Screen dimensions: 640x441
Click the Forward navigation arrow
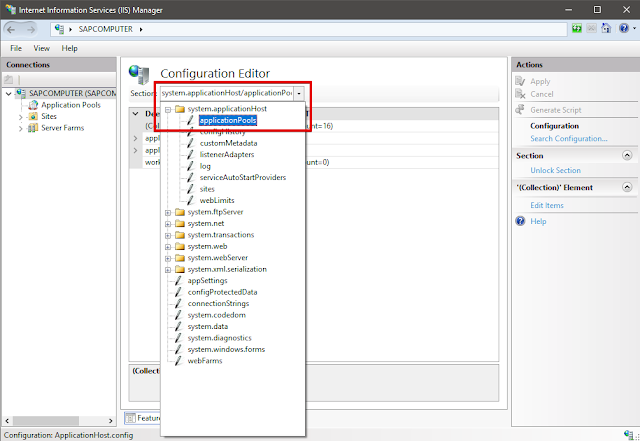click(31, 29)
